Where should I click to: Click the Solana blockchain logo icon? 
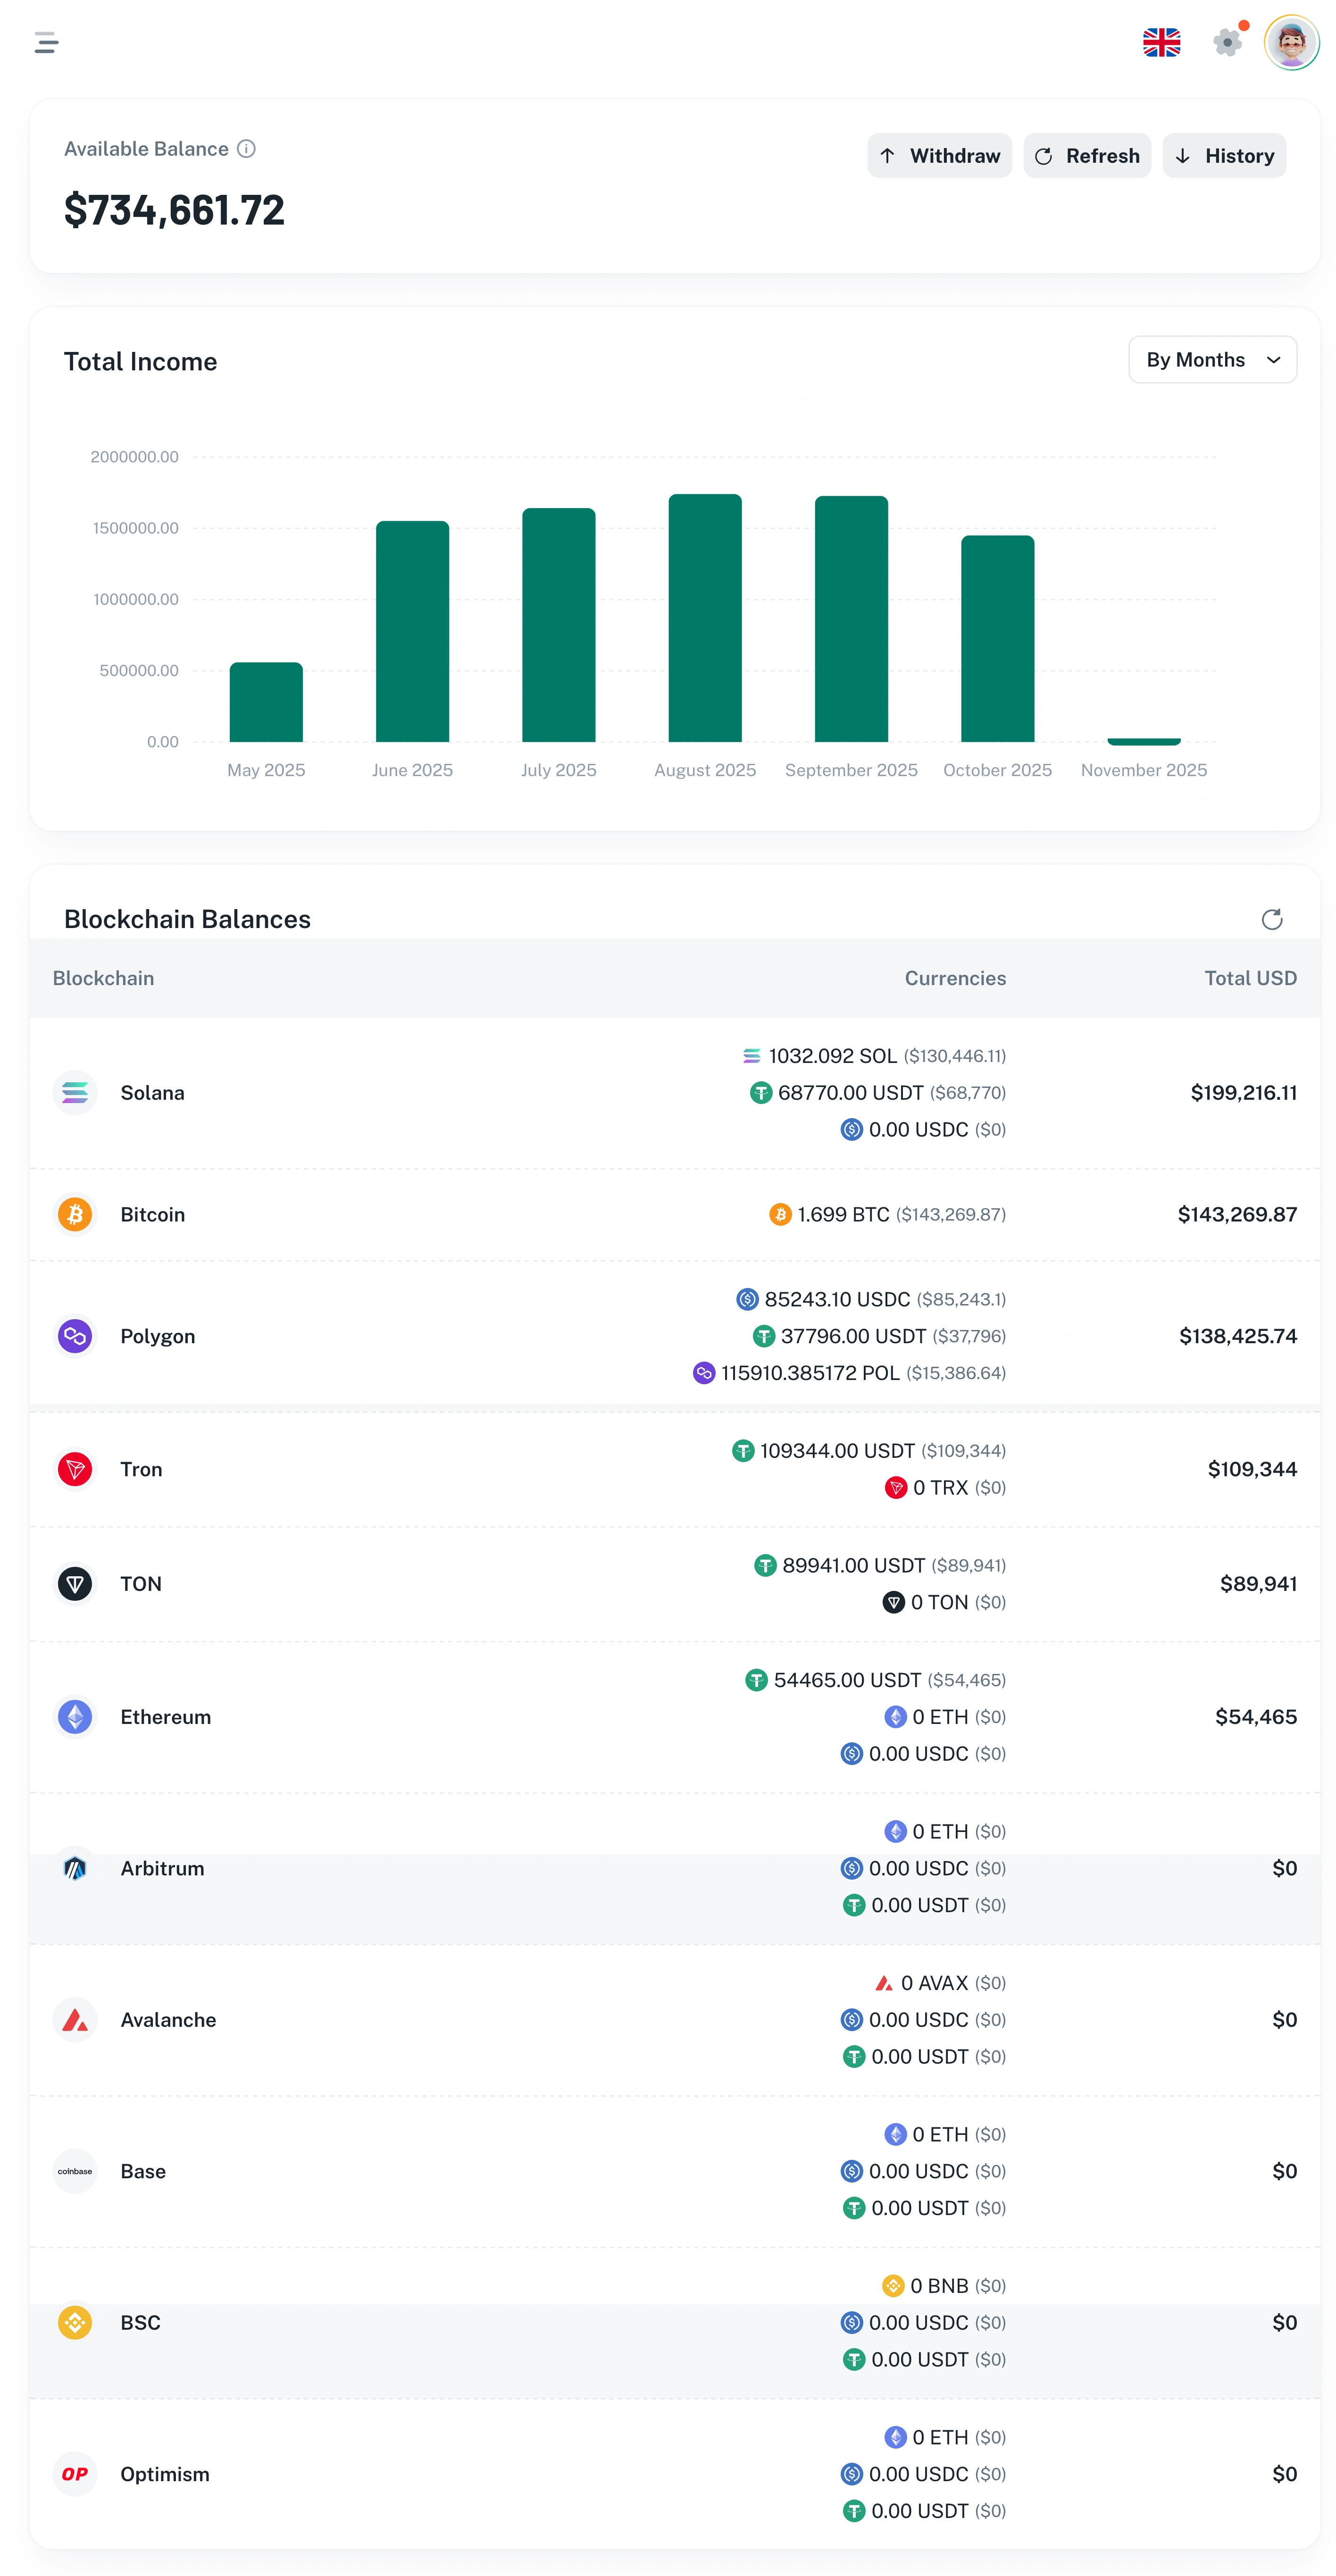pos(75,1093)
